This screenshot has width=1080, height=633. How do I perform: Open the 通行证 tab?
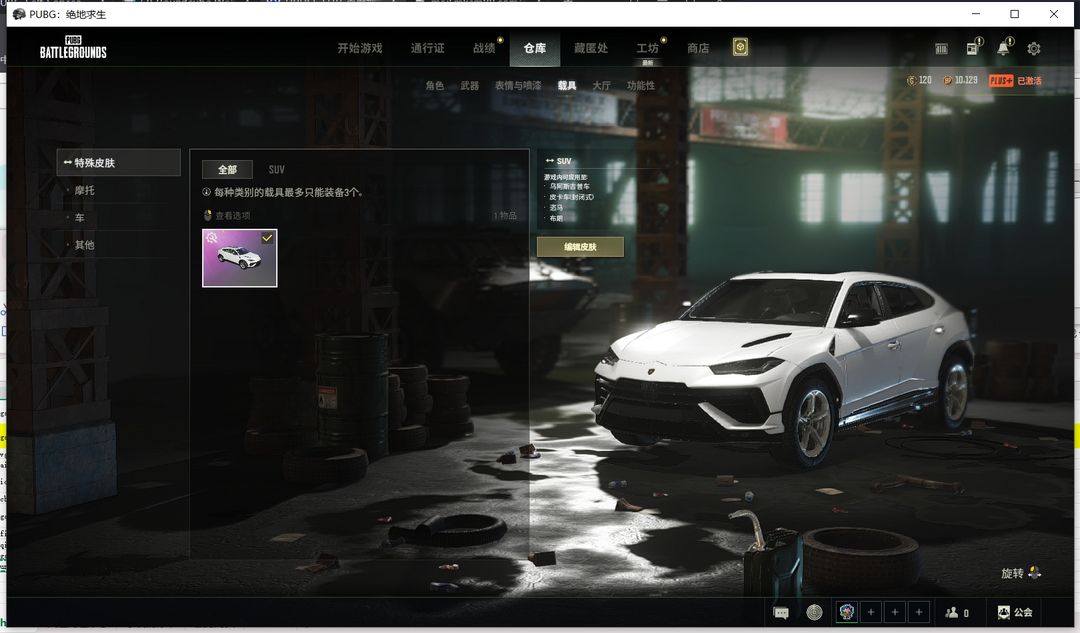(427, 48)
